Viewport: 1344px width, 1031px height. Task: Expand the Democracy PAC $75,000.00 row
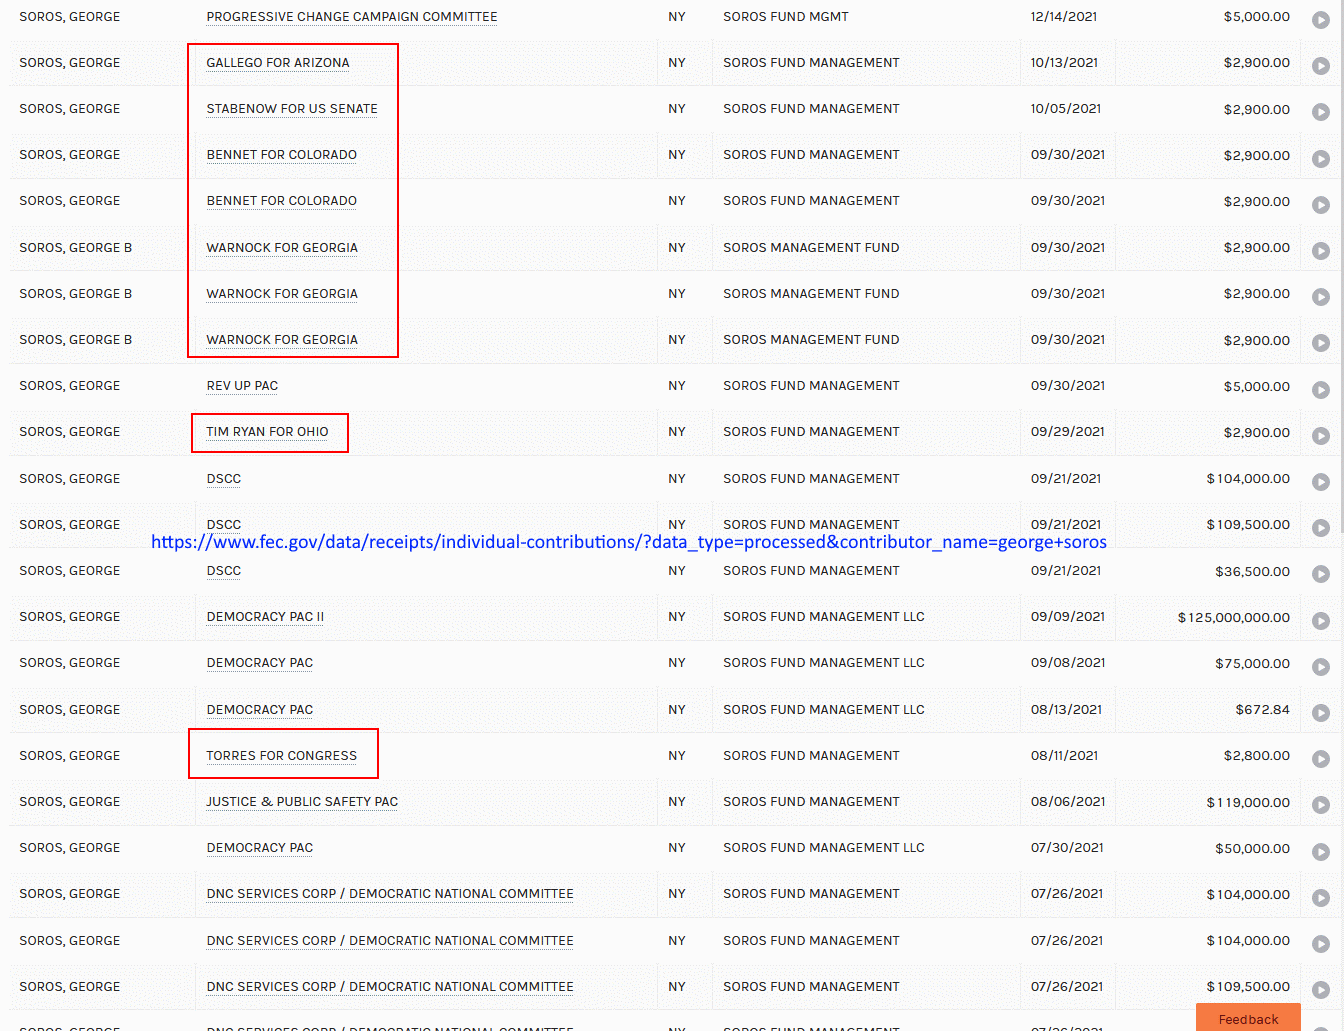1321,667
